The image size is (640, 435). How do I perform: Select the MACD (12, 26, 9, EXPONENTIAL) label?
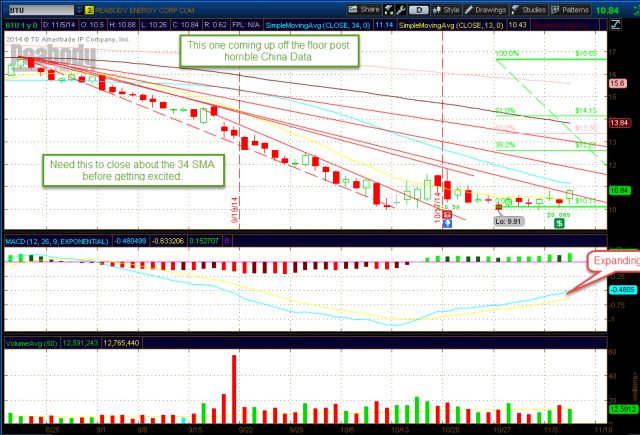pos(57,242)
